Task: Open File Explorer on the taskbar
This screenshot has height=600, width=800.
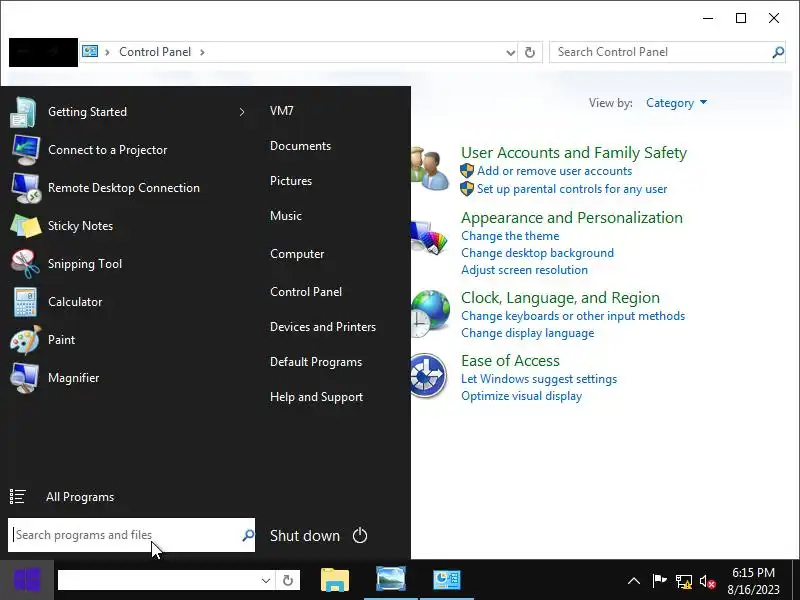Action: 335,580
